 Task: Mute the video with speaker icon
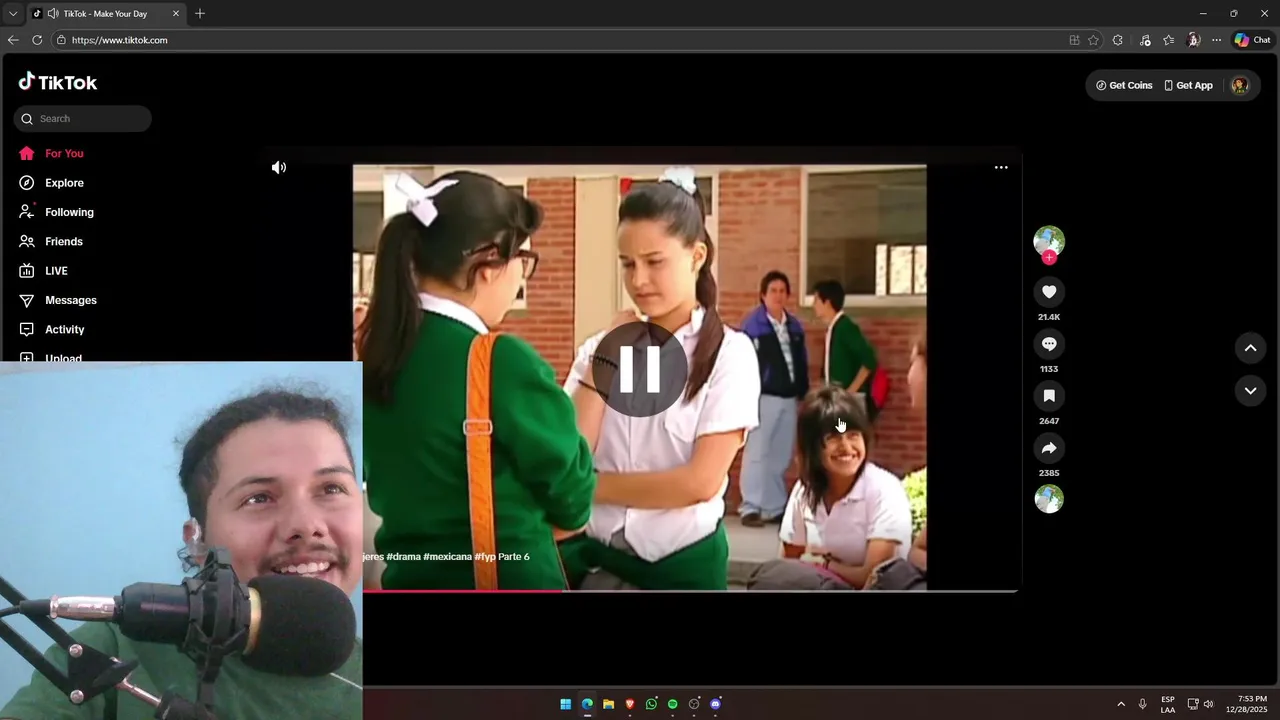pos(279,168)
